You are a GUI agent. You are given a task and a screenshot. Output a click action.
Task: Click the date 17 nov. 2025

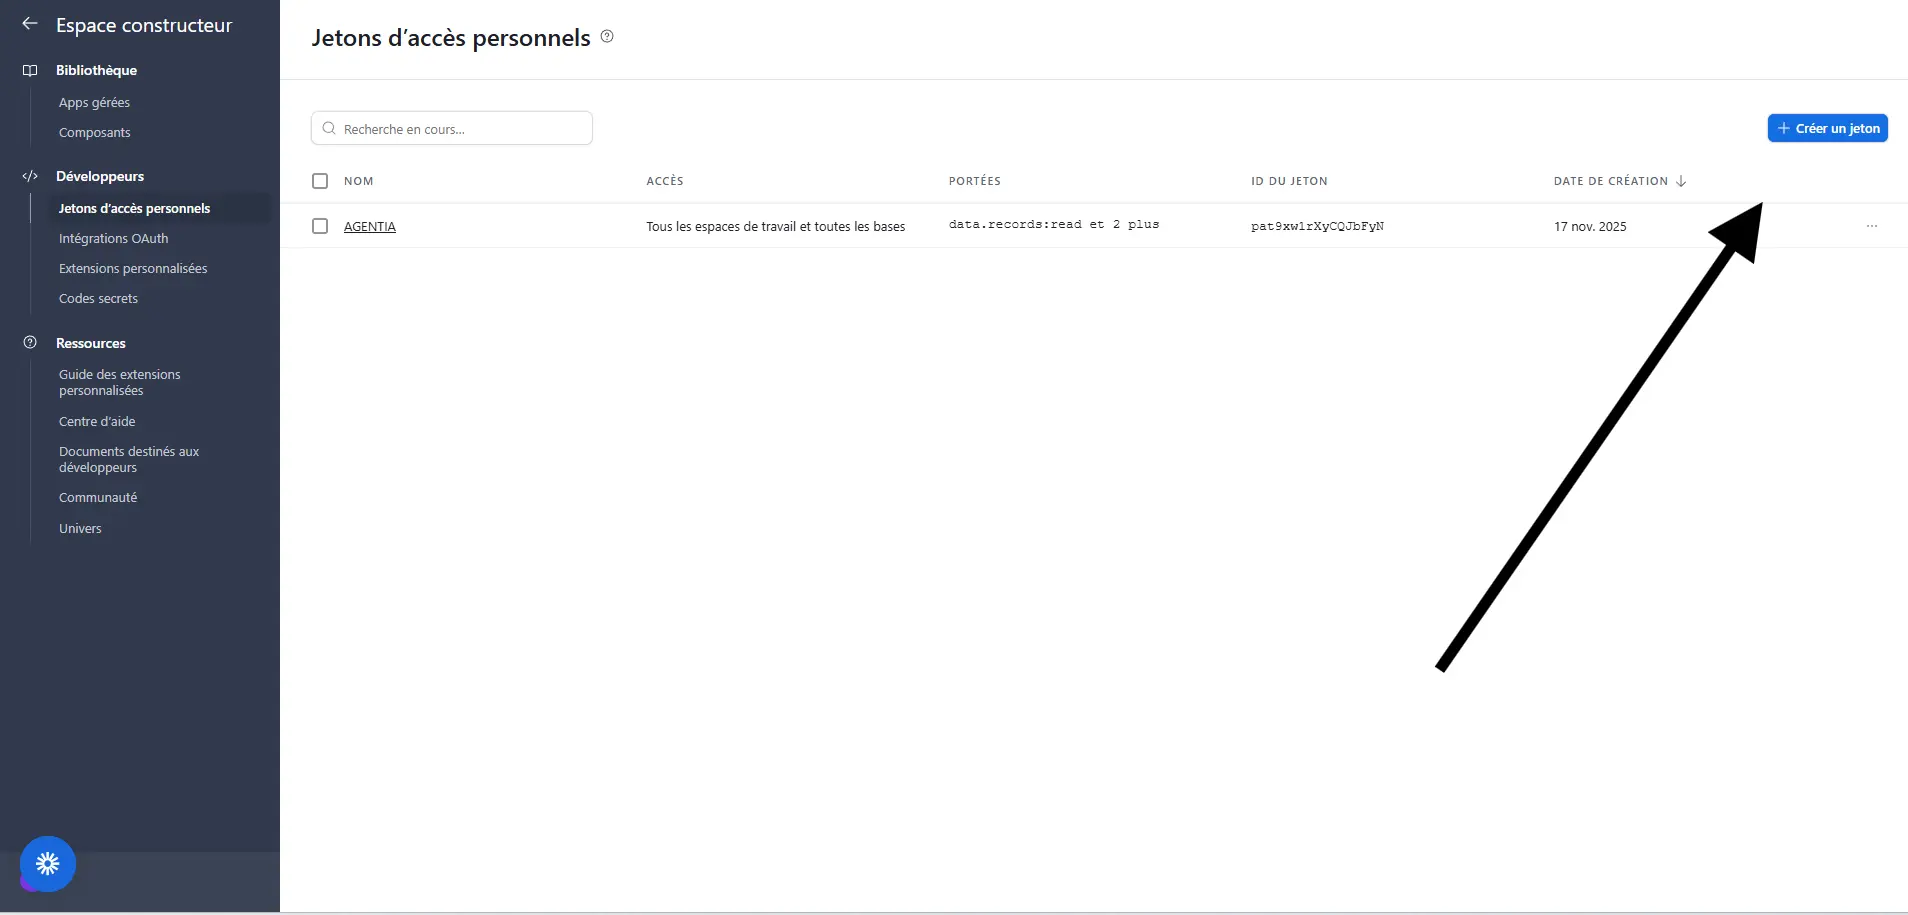[x=1590, y=226]
